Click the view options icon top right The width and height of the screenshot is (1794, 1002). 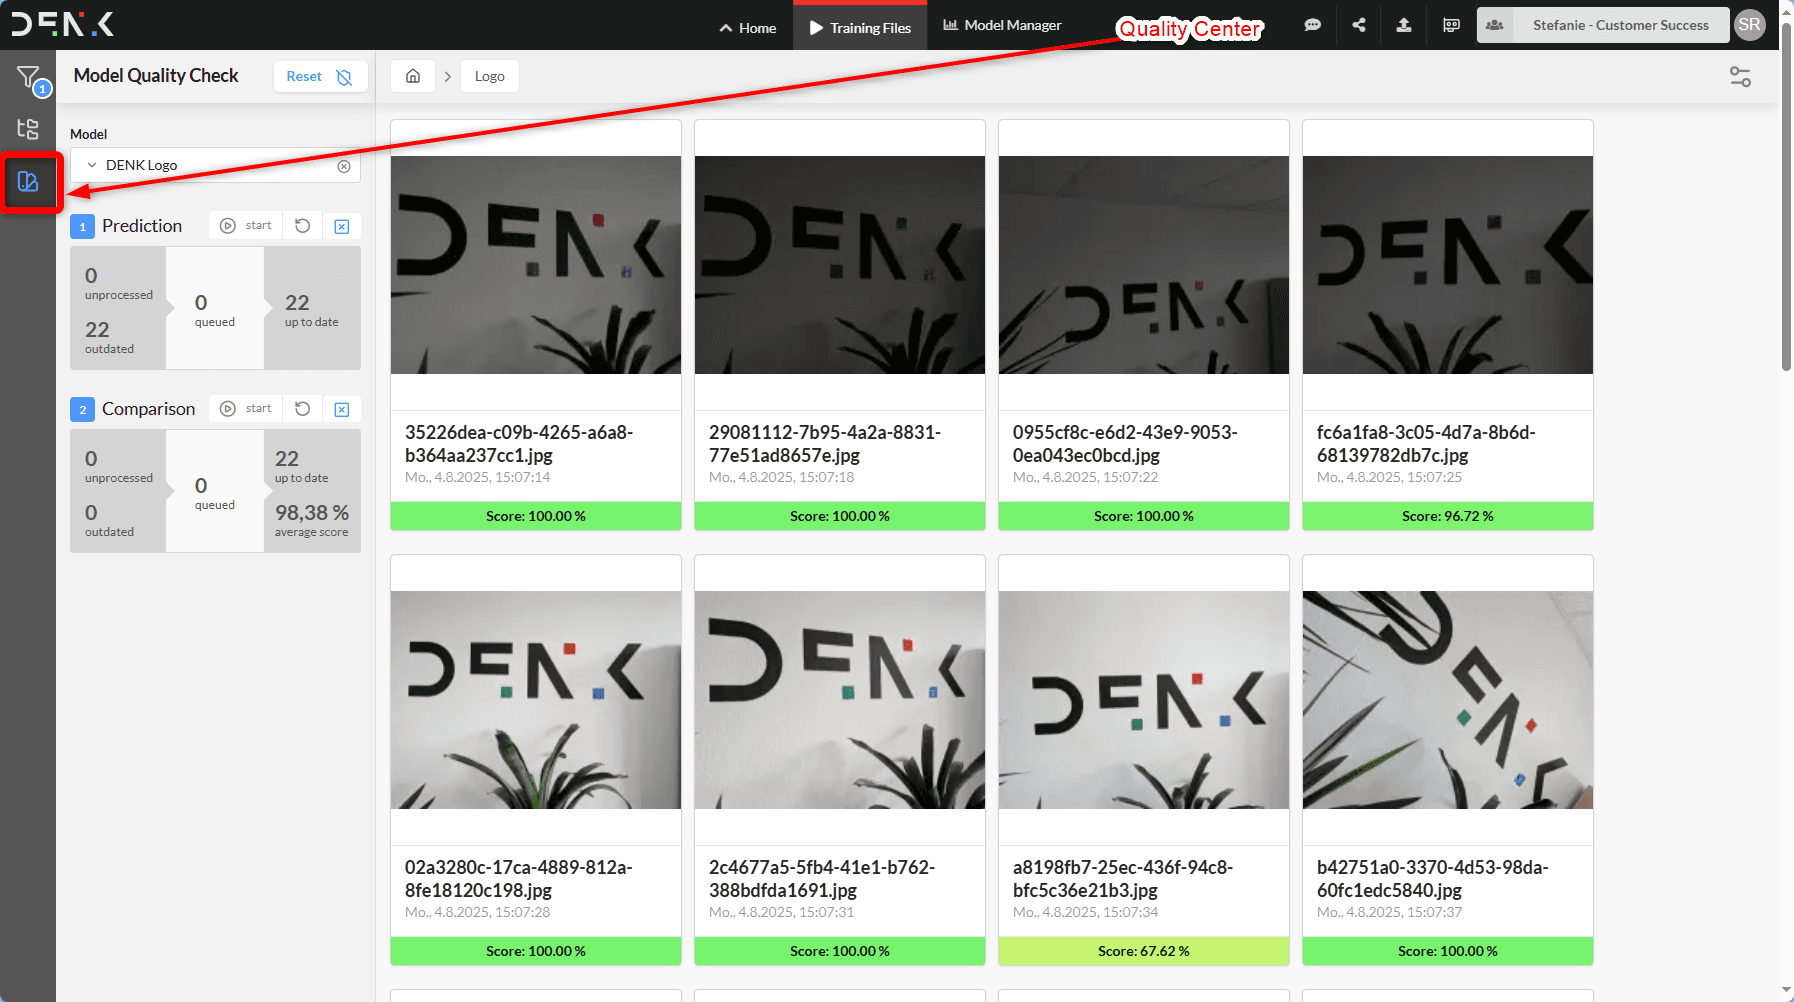click(x=1739, y=76)
